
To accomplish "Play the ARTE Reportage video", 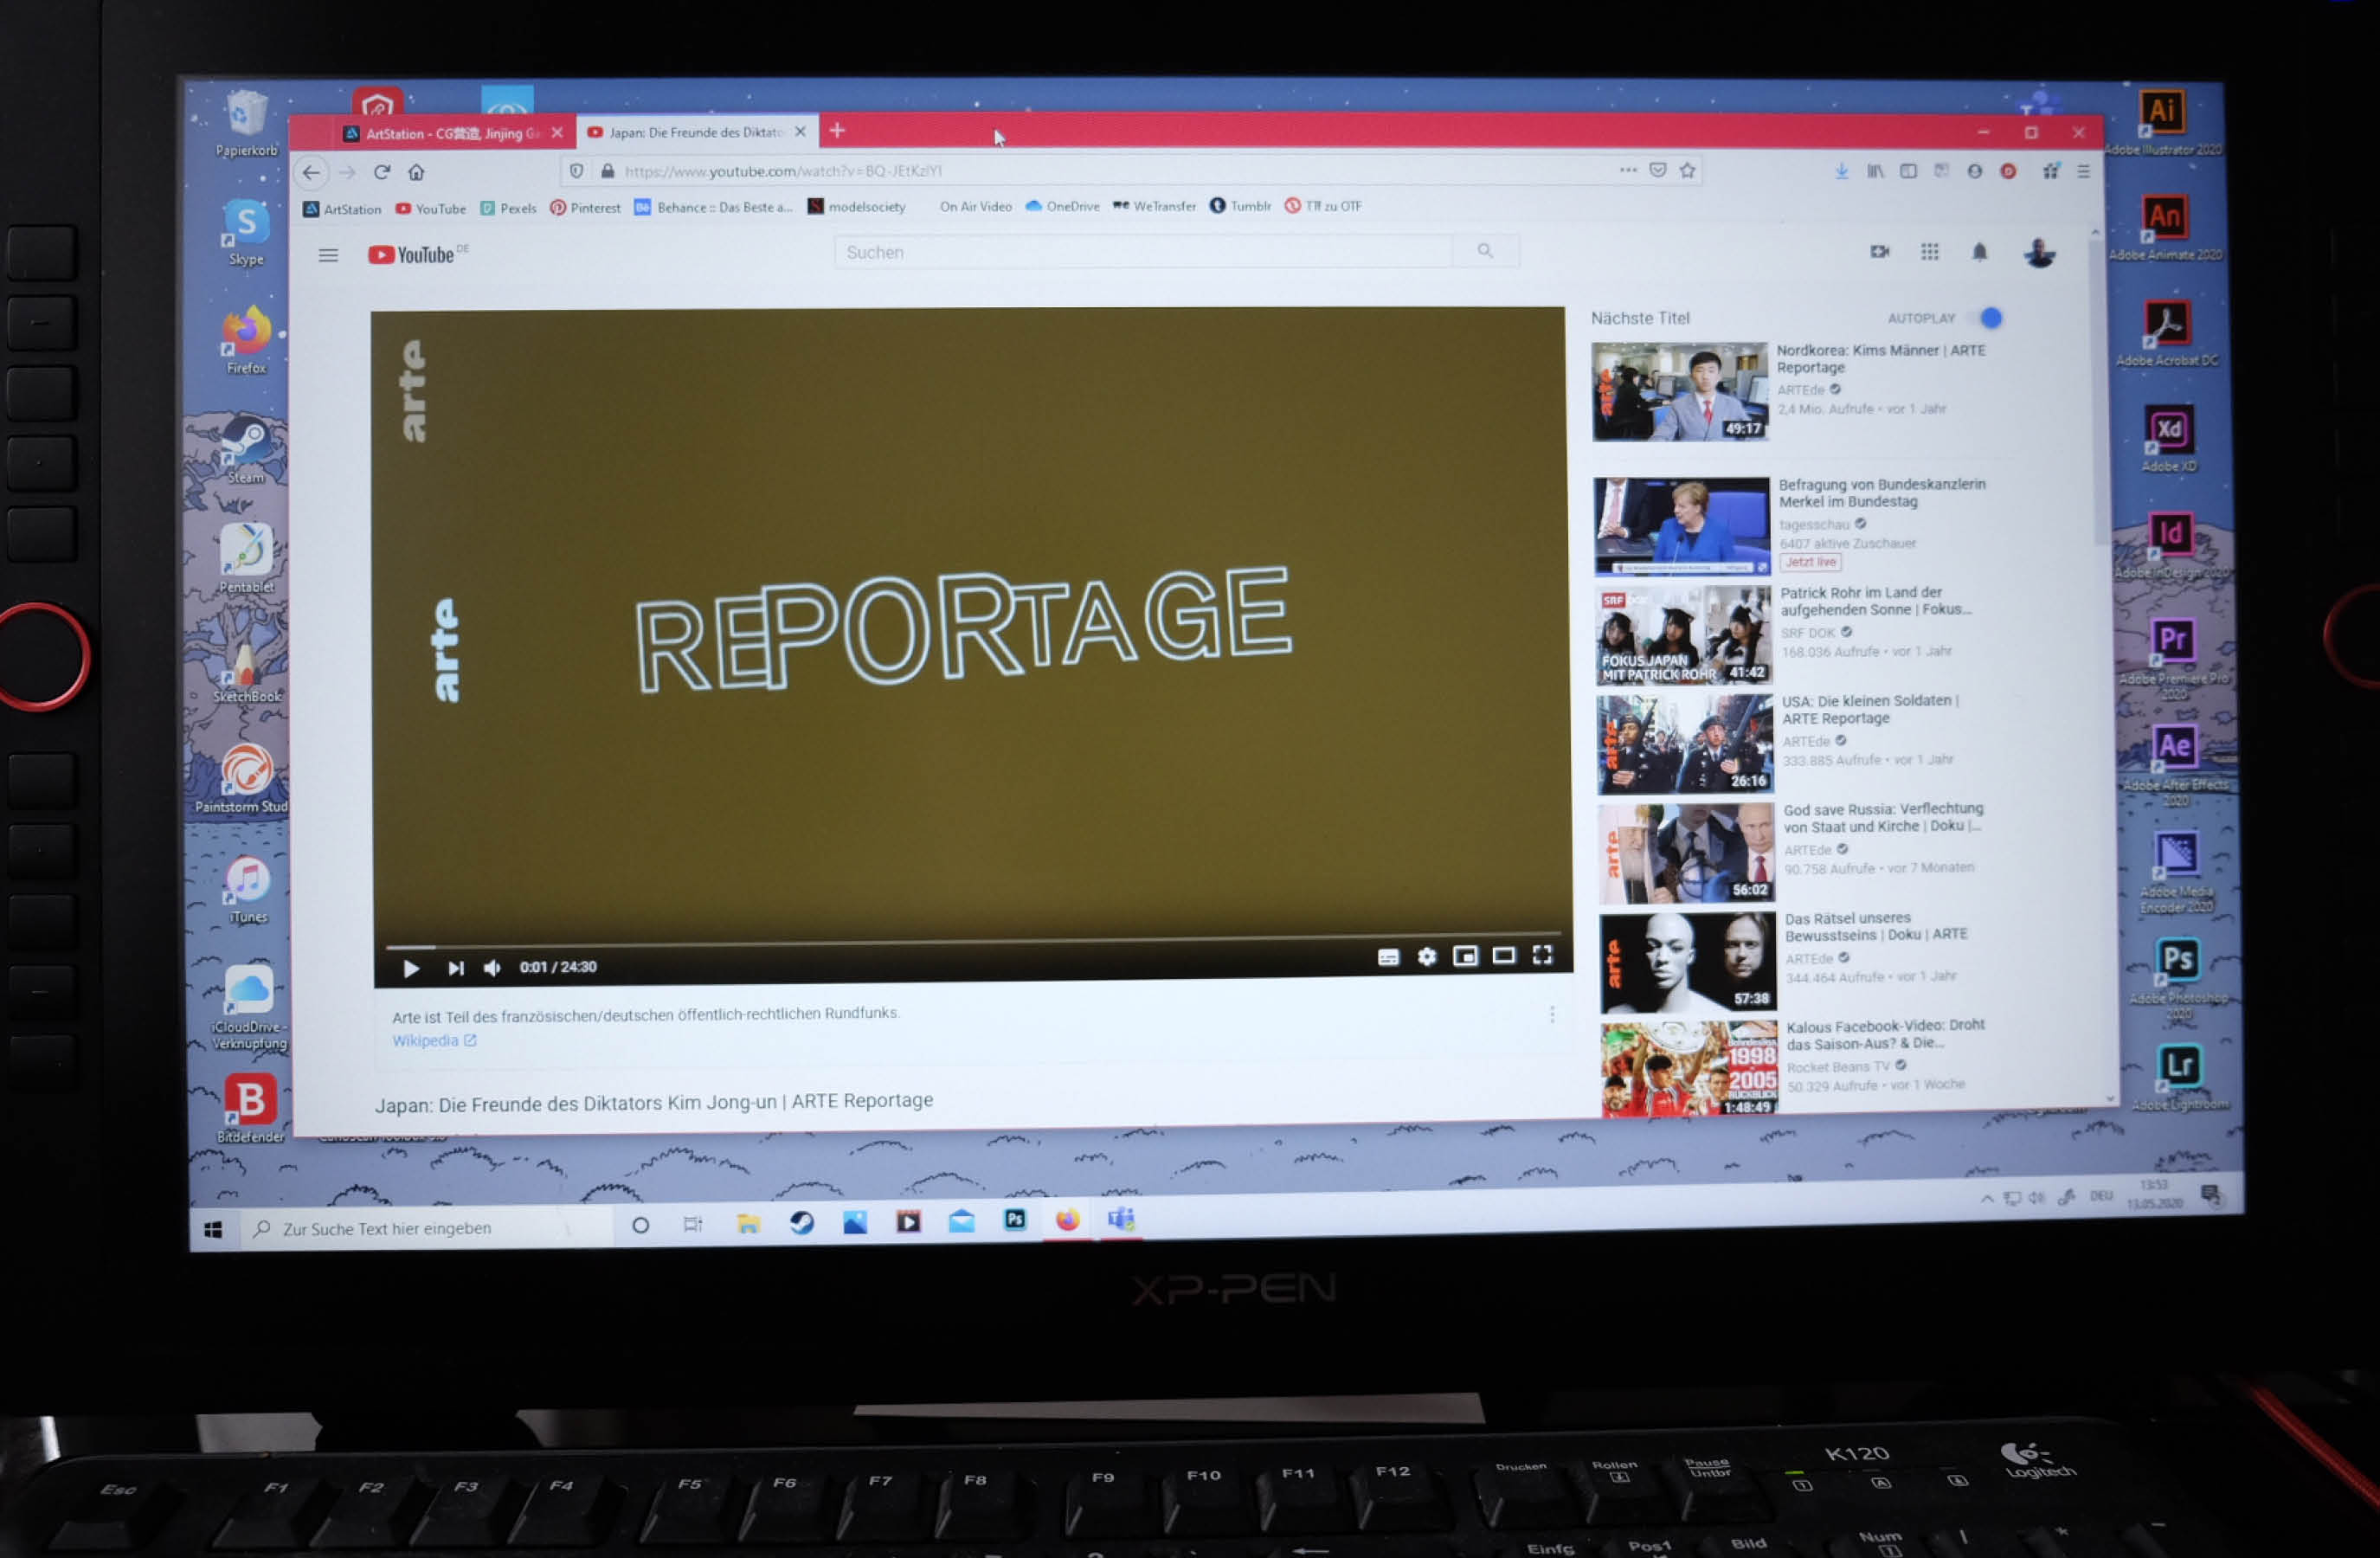I will (410, 968).
